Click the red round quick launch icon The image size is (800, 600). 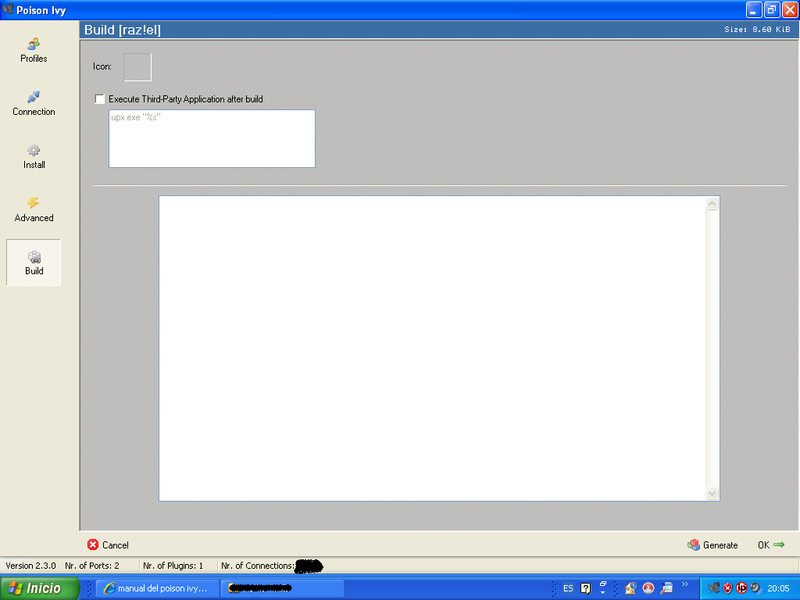(x=648, y=588)
